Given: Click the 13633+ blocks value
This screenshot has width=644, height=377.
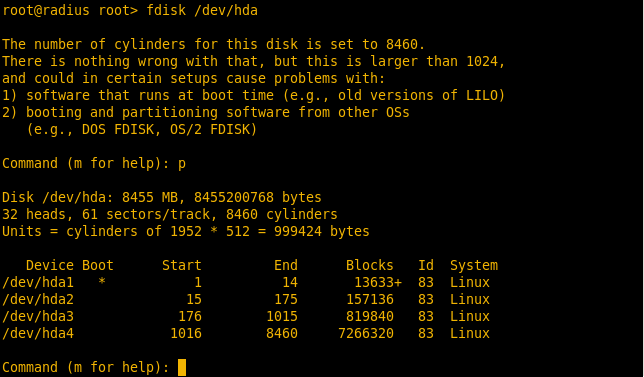Looking at the screenshot, I should coord(378,283).
